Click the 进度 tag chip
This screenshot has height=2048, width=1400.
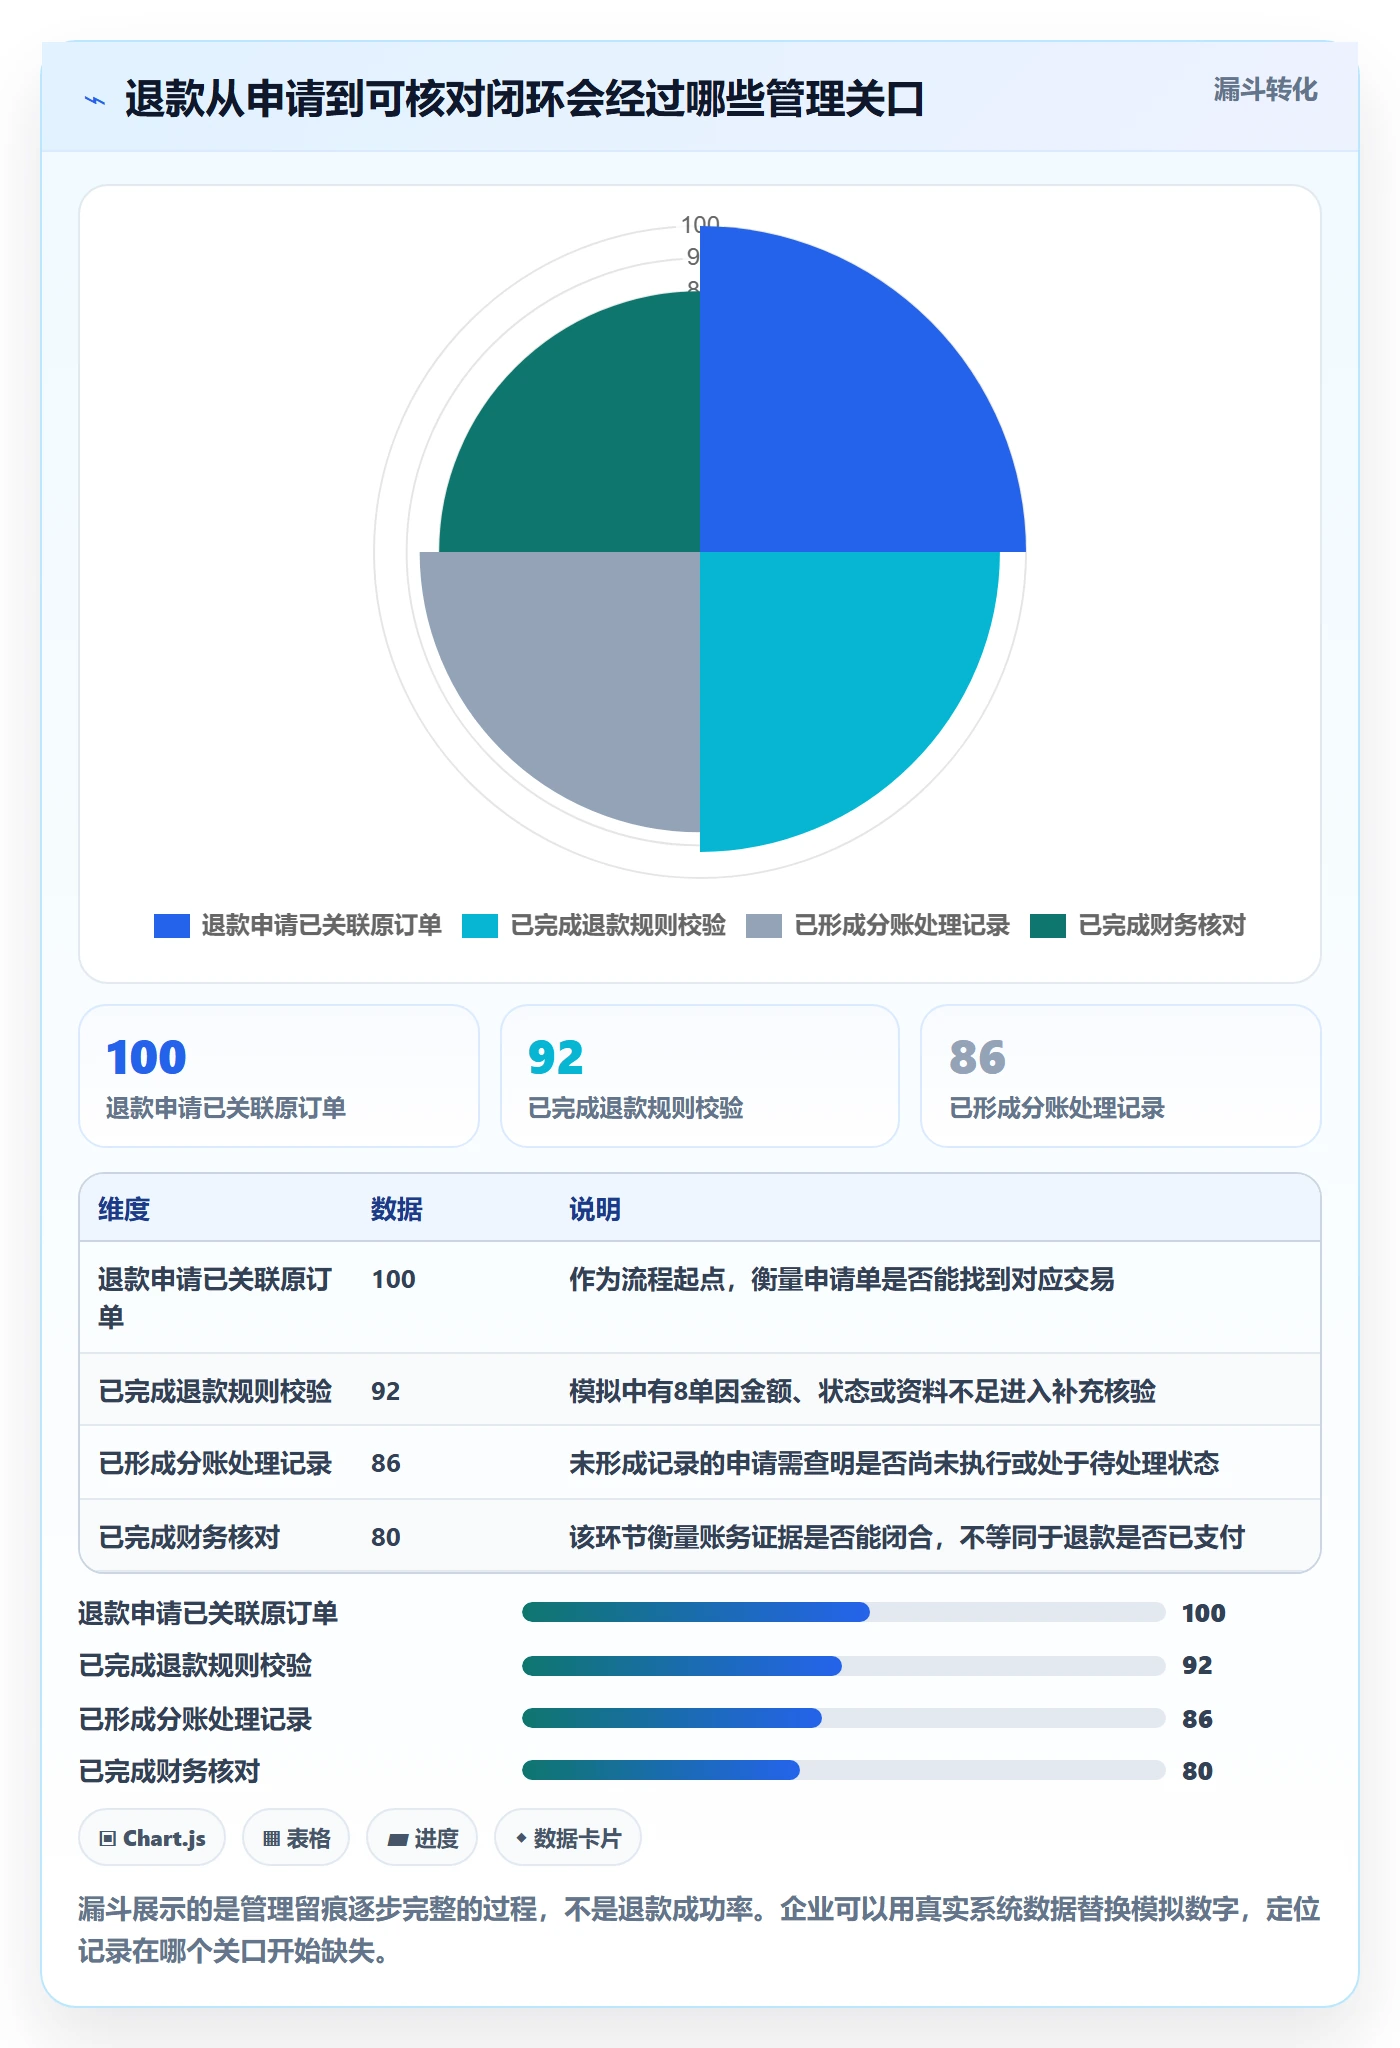[422, 1838]
